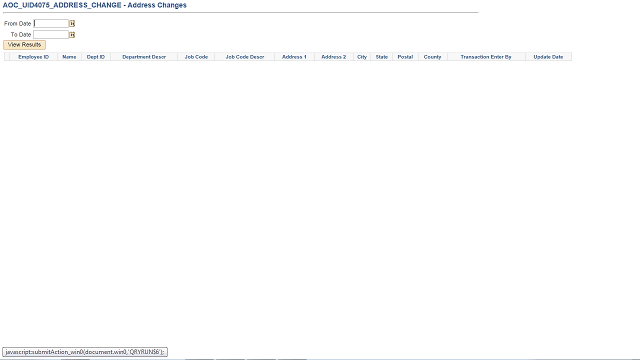
Task: Sort by County column header
Action: [x=433, y=57]
